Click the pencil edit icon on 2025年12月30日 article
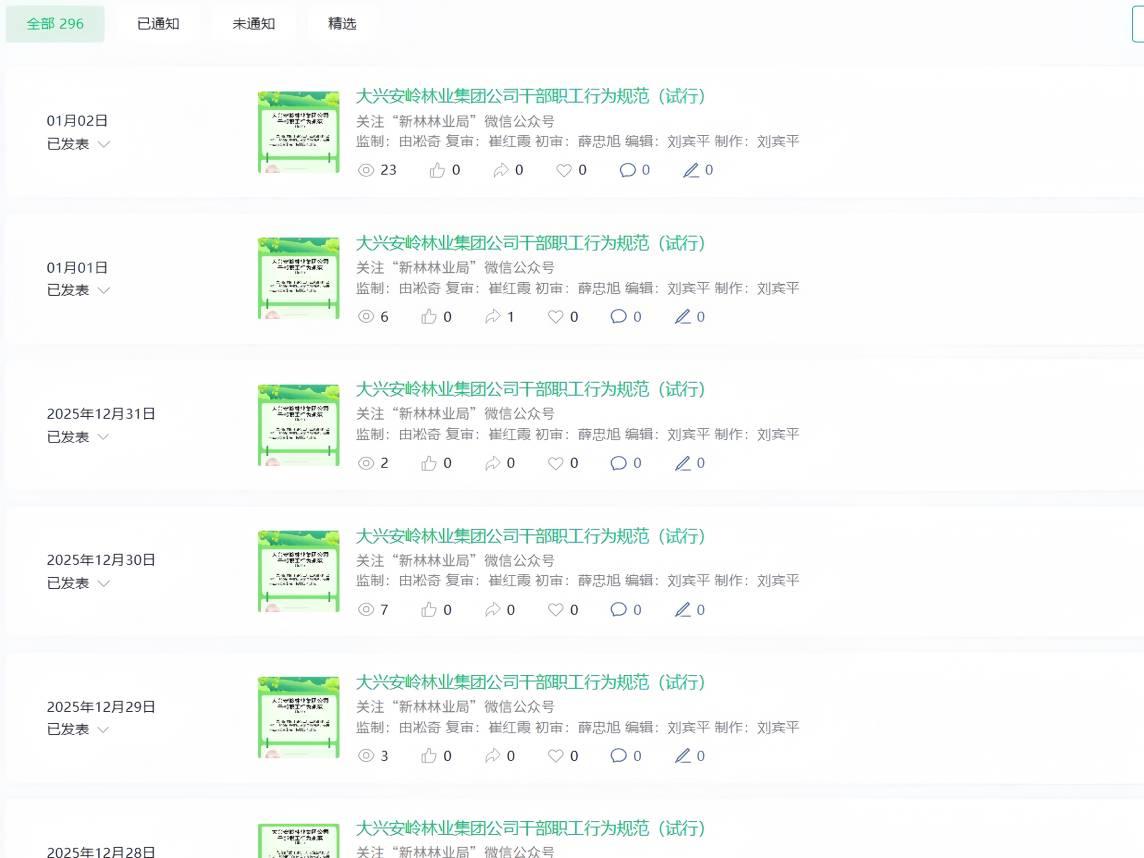The width and height of the screenshot is (1144, 858). pos(683,610)
